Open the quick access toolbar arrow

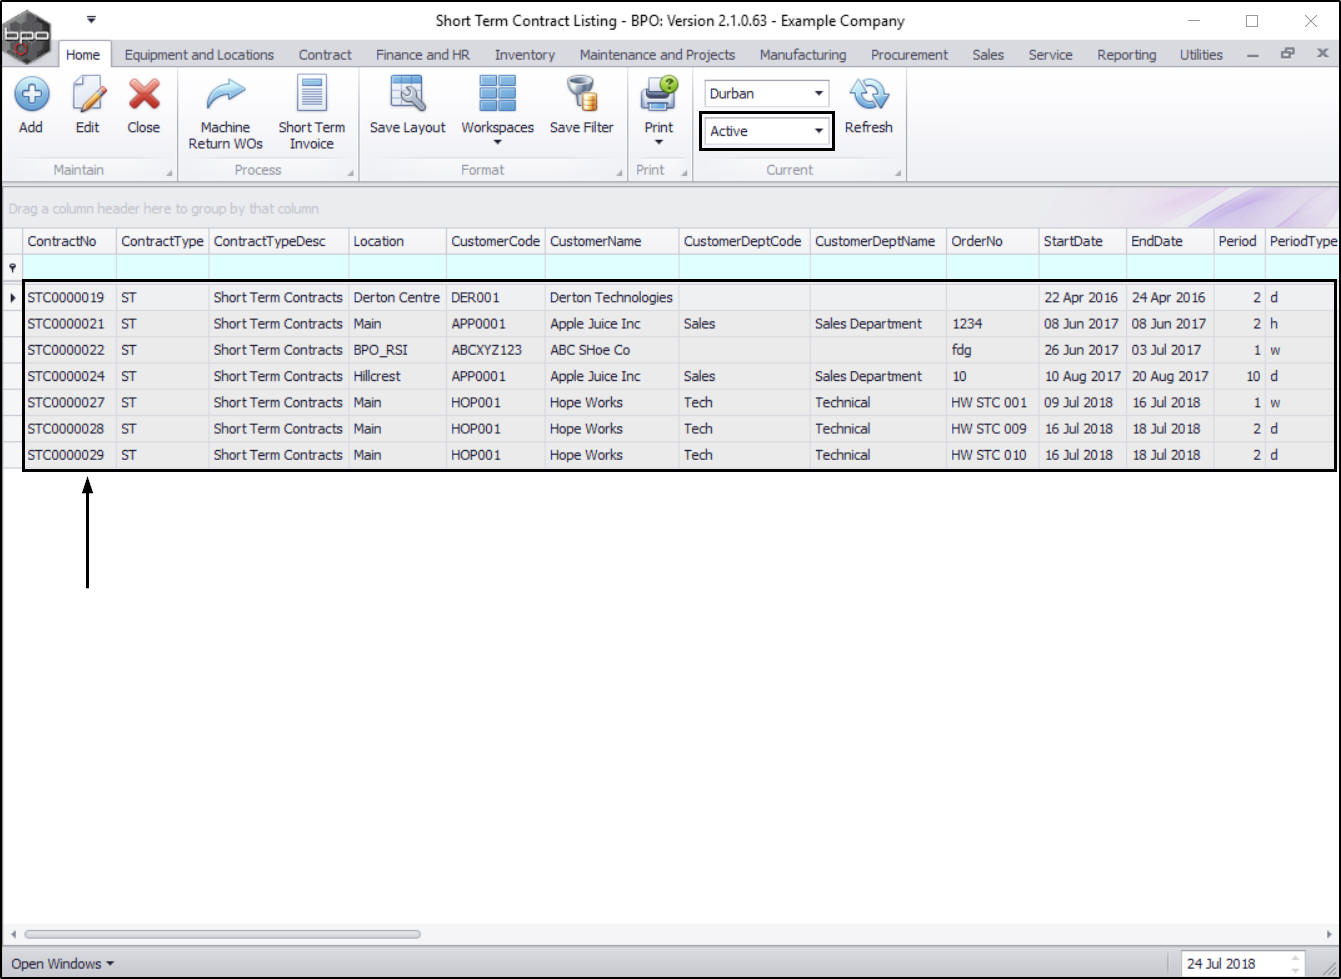pos(91,19)
